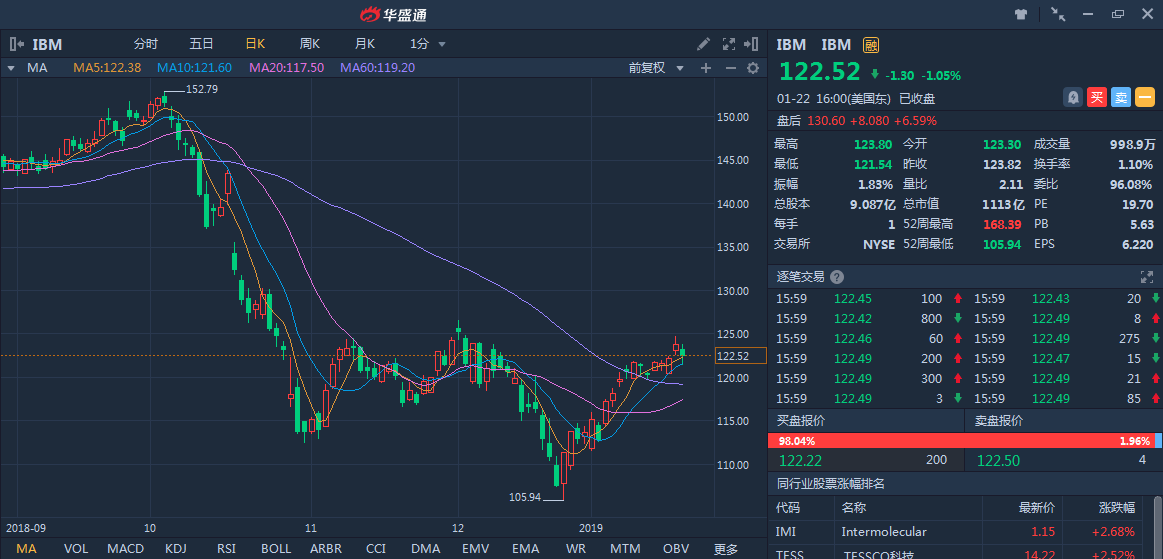The image size is (1163, 559).
Task: Zoom out chart with minus icon
Action: [x=729, y=68]
